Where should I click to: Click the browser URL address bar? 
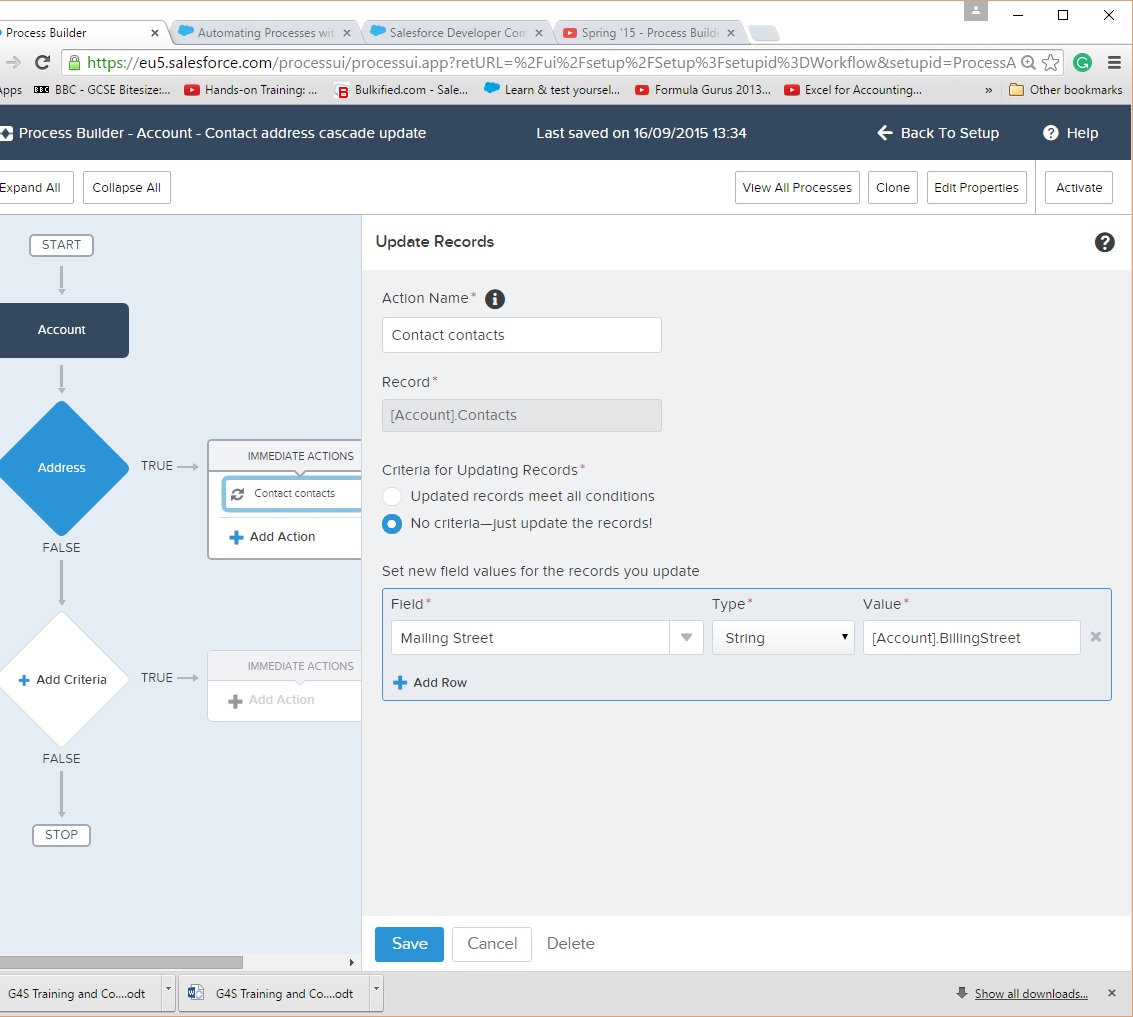tap(551, 63)
